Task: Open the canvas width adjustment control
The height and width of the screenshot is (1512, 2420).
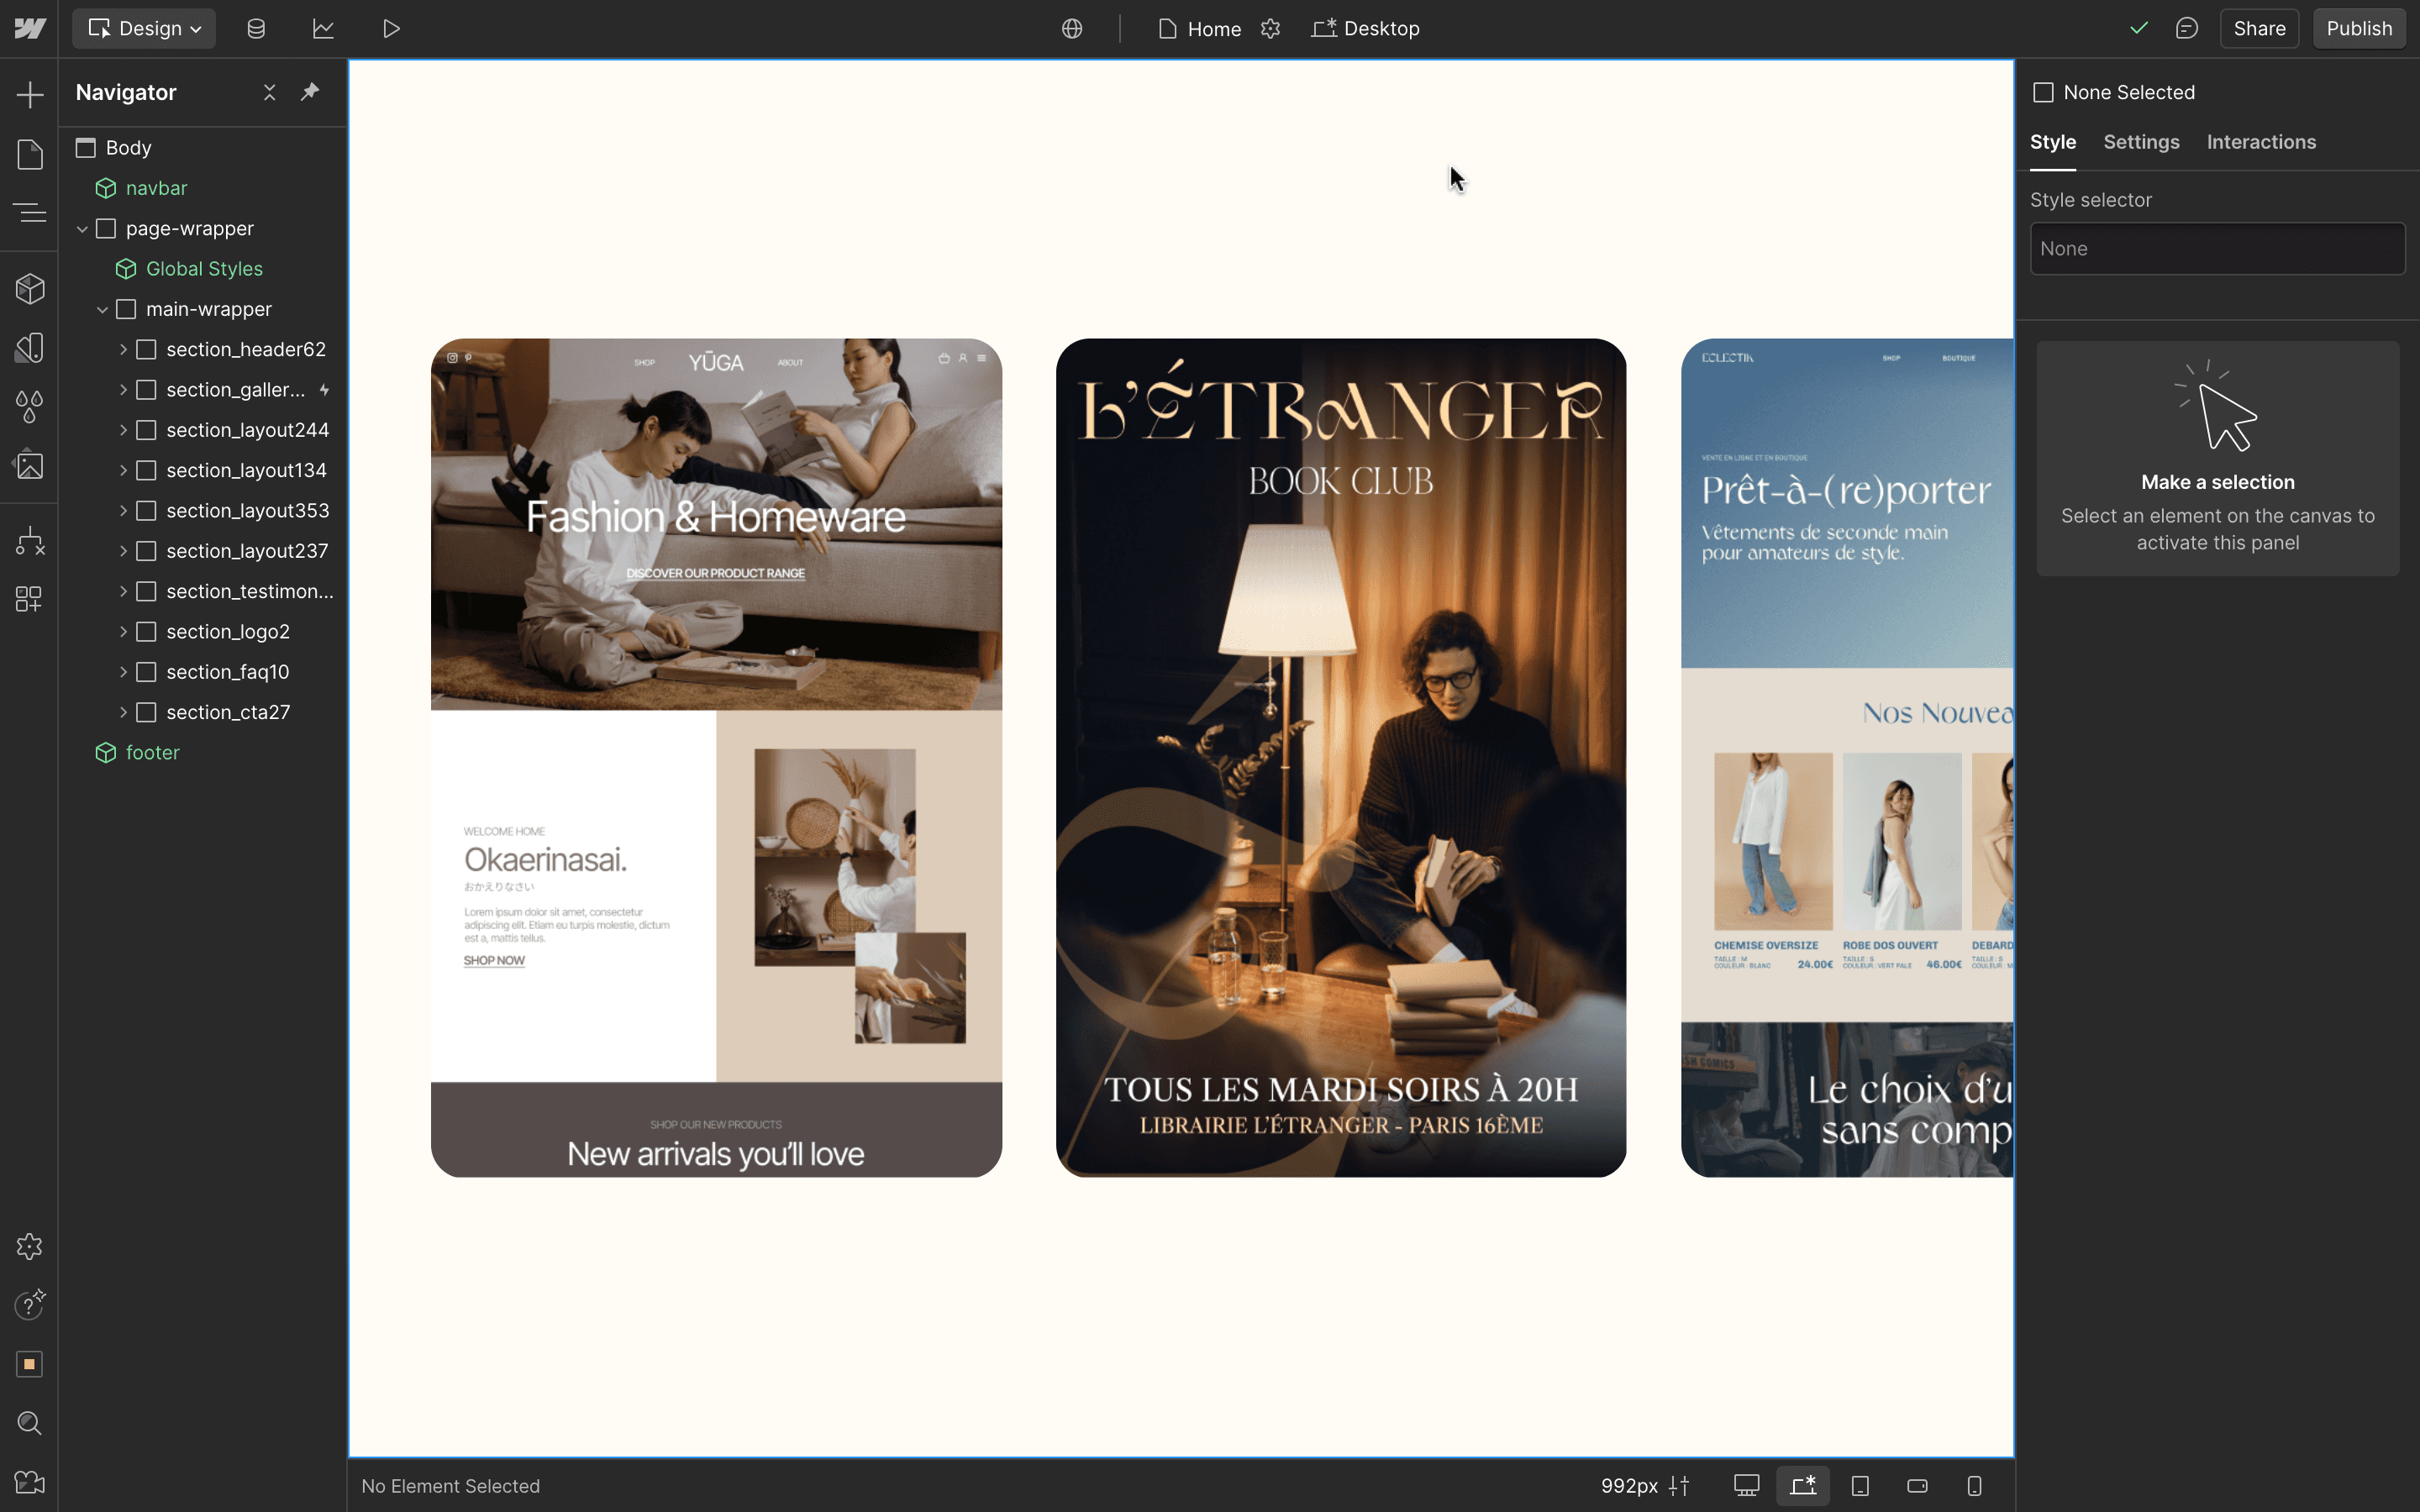Action: click(1678, 1486)
